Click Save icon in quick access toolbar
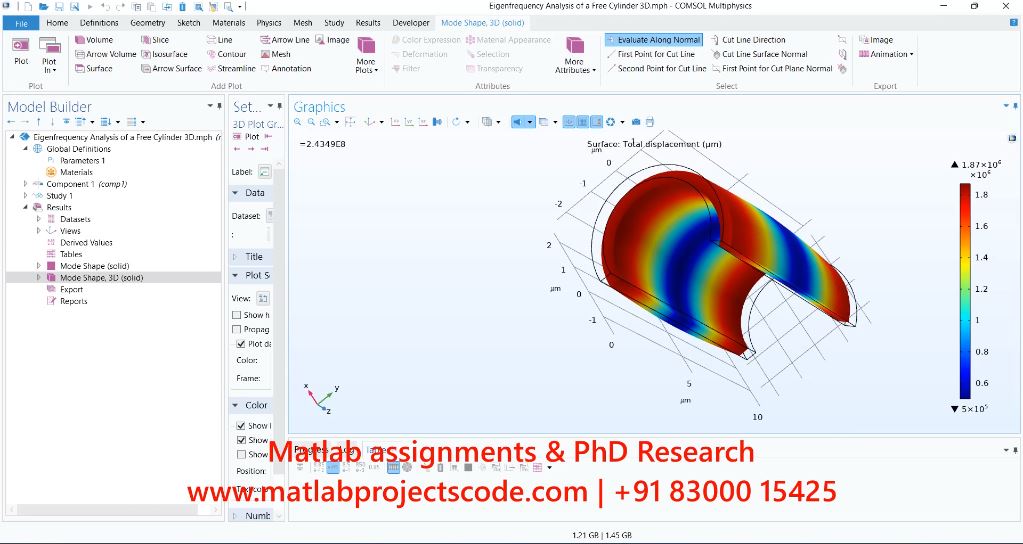The width and height of the screenshot is (1023, 544). pyautogui.click(x=59, y=7)
